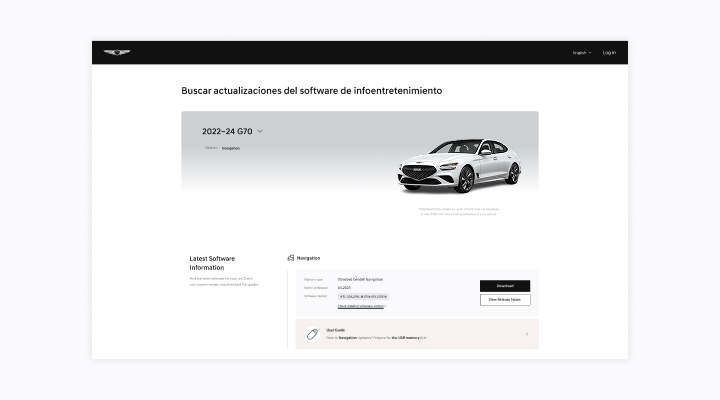Image resolution: width=720 pixels, height=400 pixels.
Task: Click the USB drive icon in User Guide
Action: click(x=312, y=334)
